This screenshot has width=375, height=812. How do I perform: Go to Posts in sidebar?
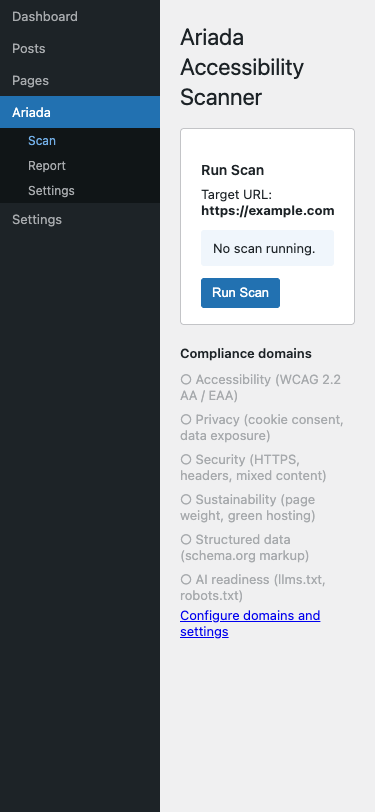pos(80,49)
